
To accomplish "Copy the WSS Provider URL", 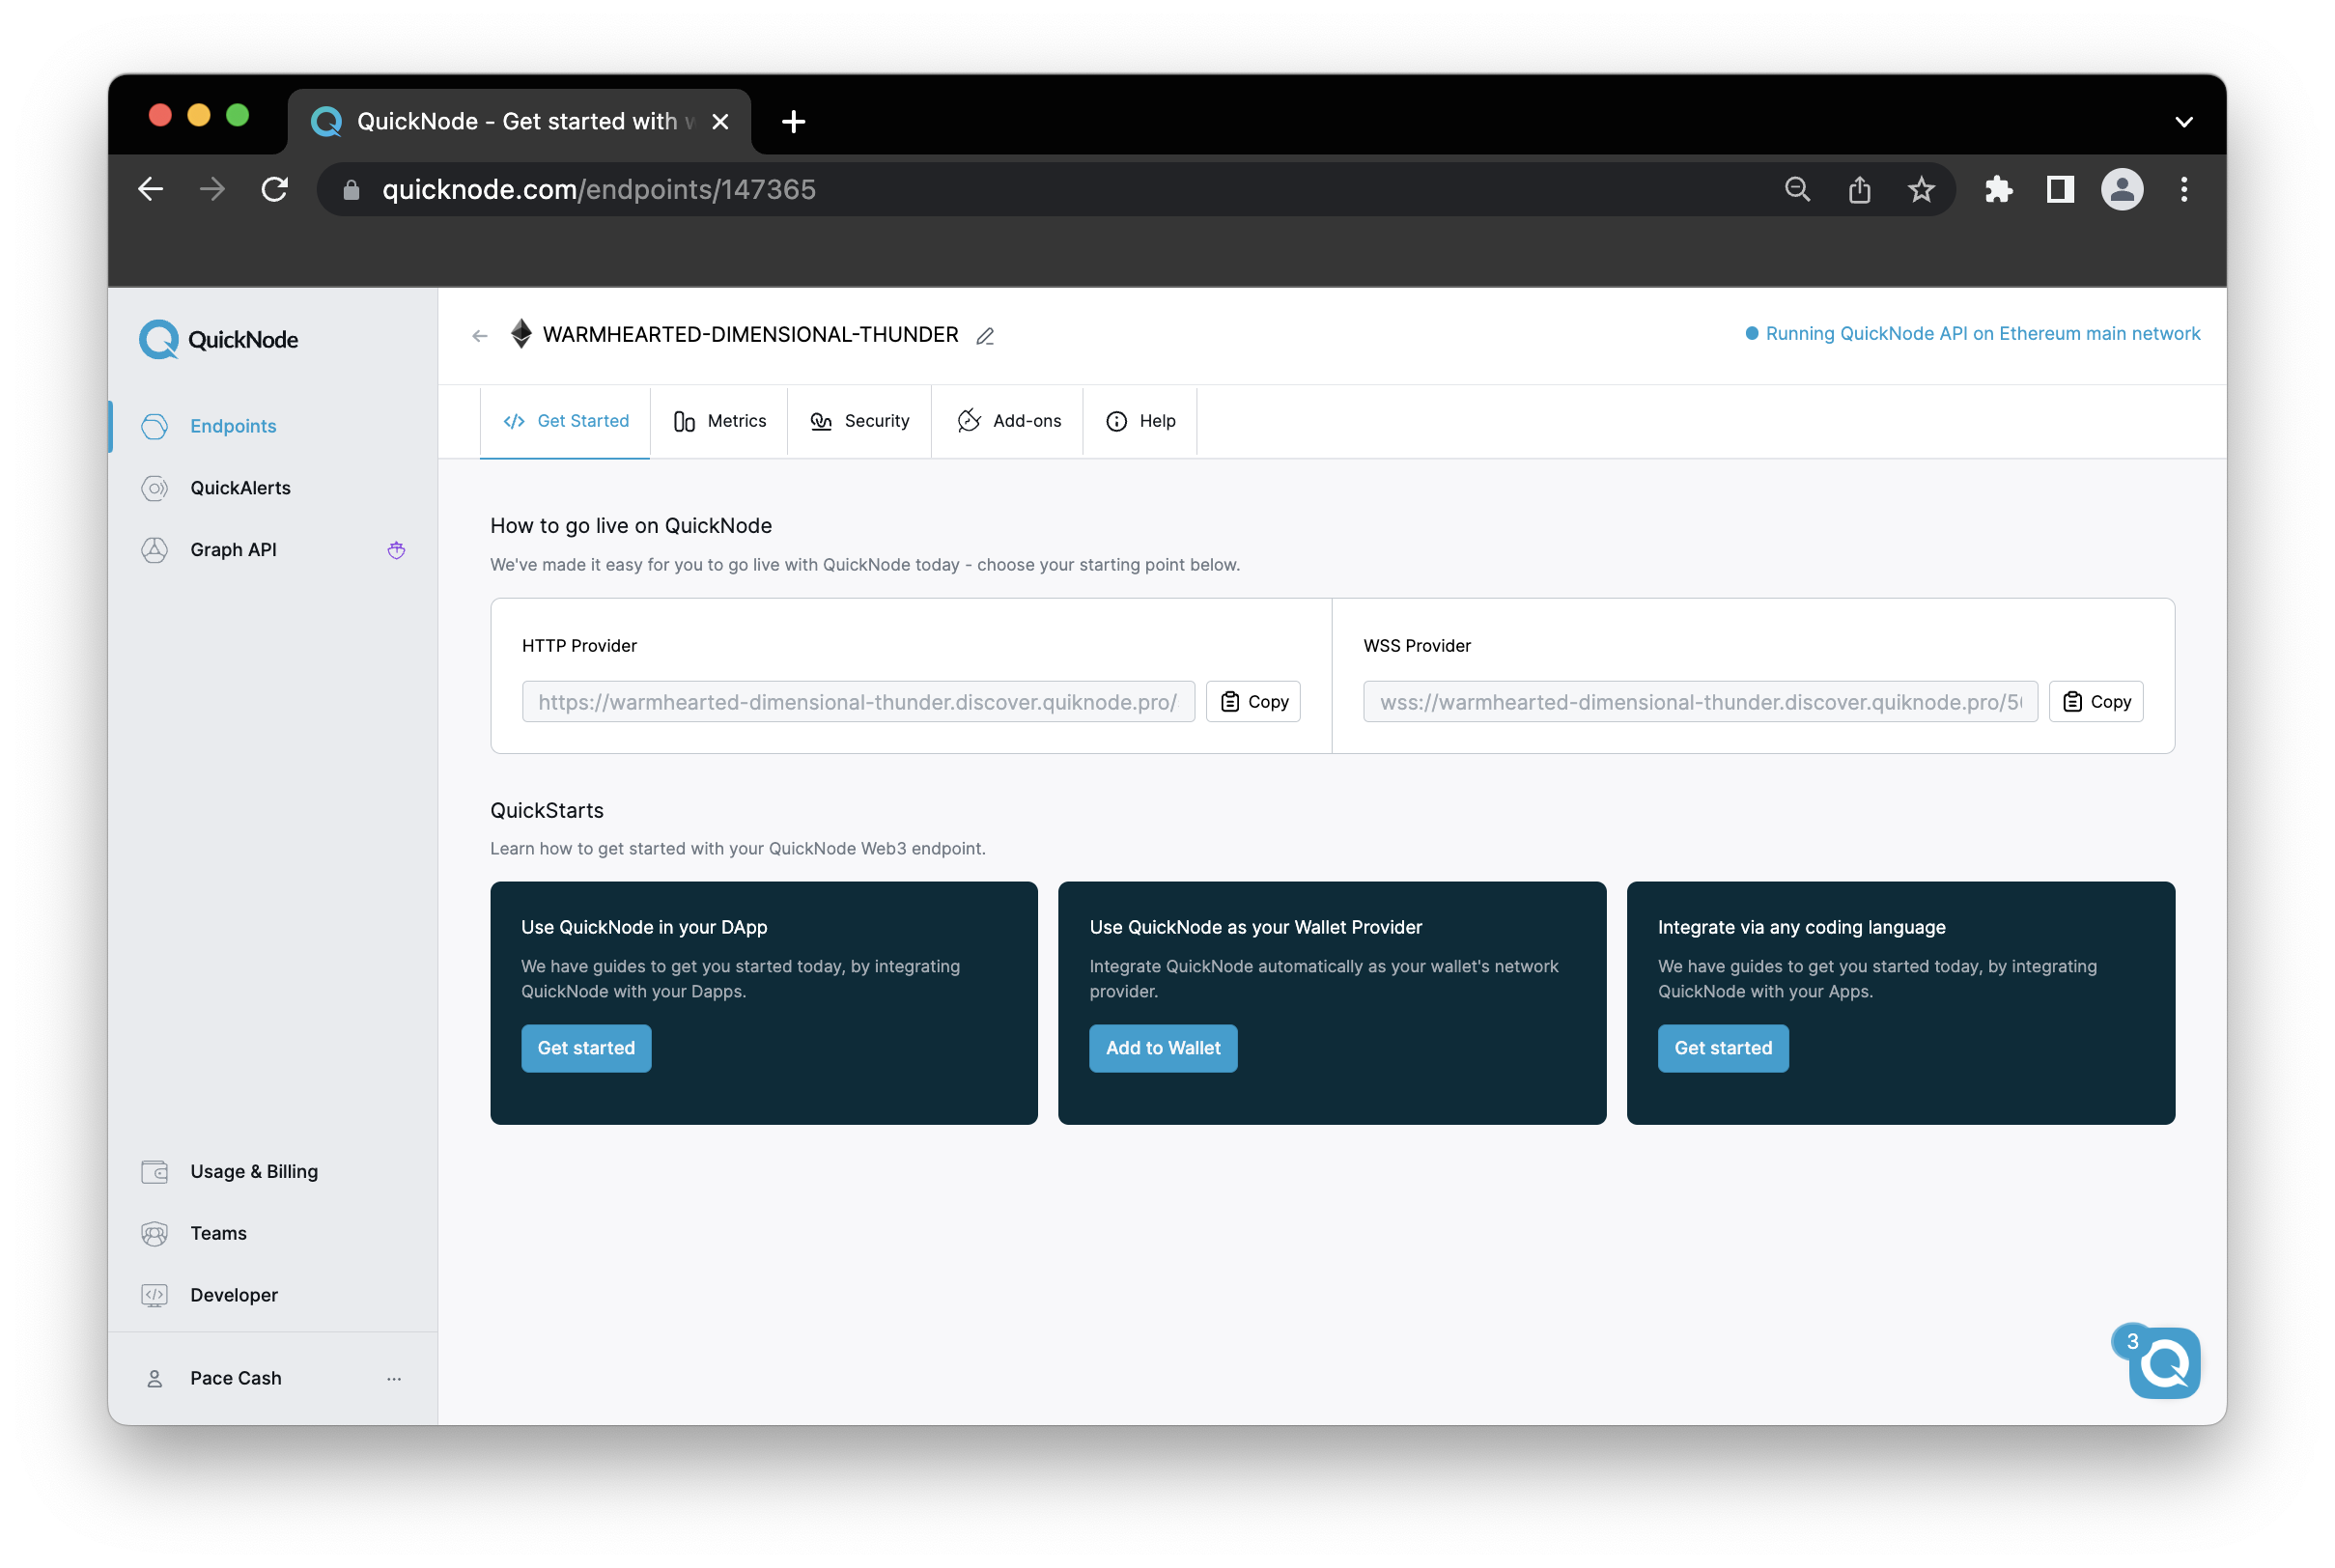I will click(2096, 702).
